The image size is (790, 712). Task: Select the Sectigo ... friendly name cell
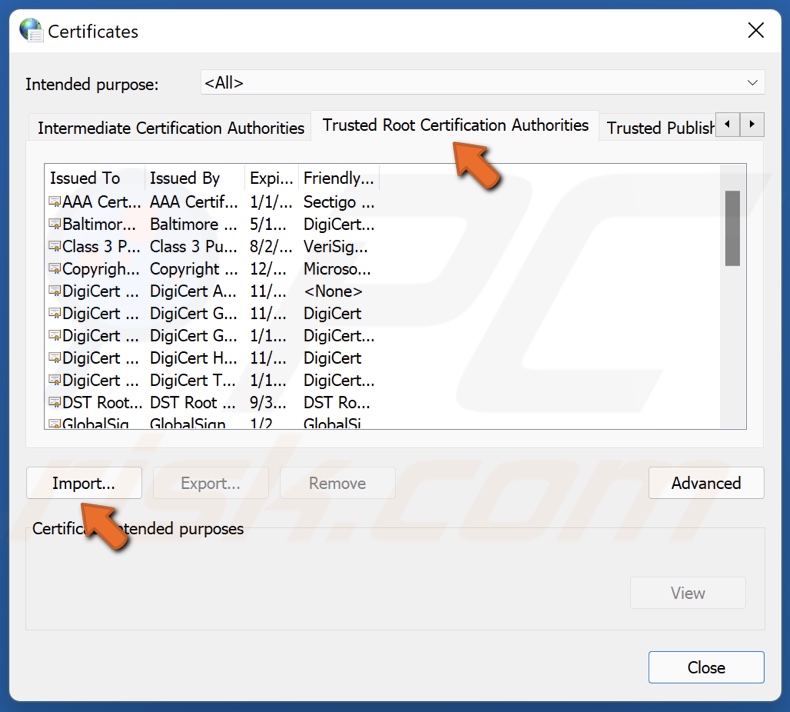pos(339,202)
